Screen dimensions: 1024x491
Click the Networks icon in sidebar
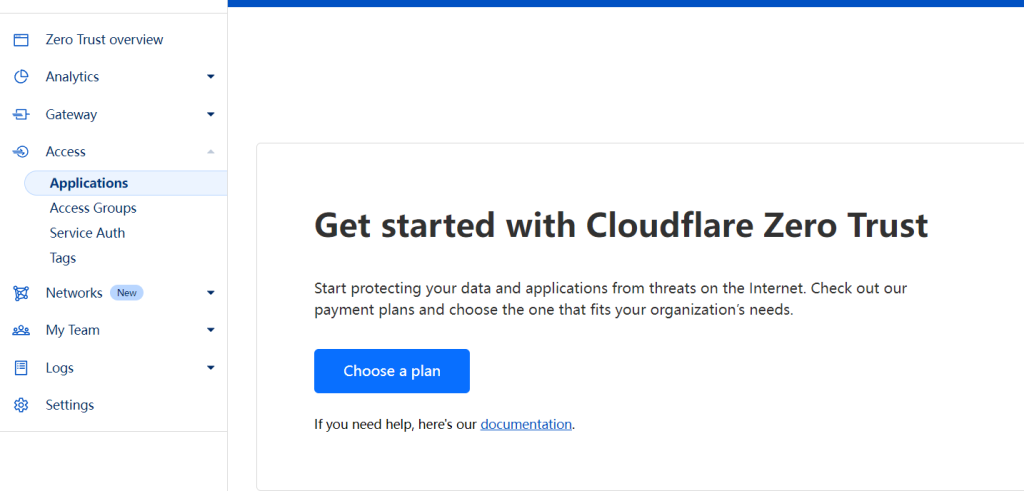(x=21, y=293)
